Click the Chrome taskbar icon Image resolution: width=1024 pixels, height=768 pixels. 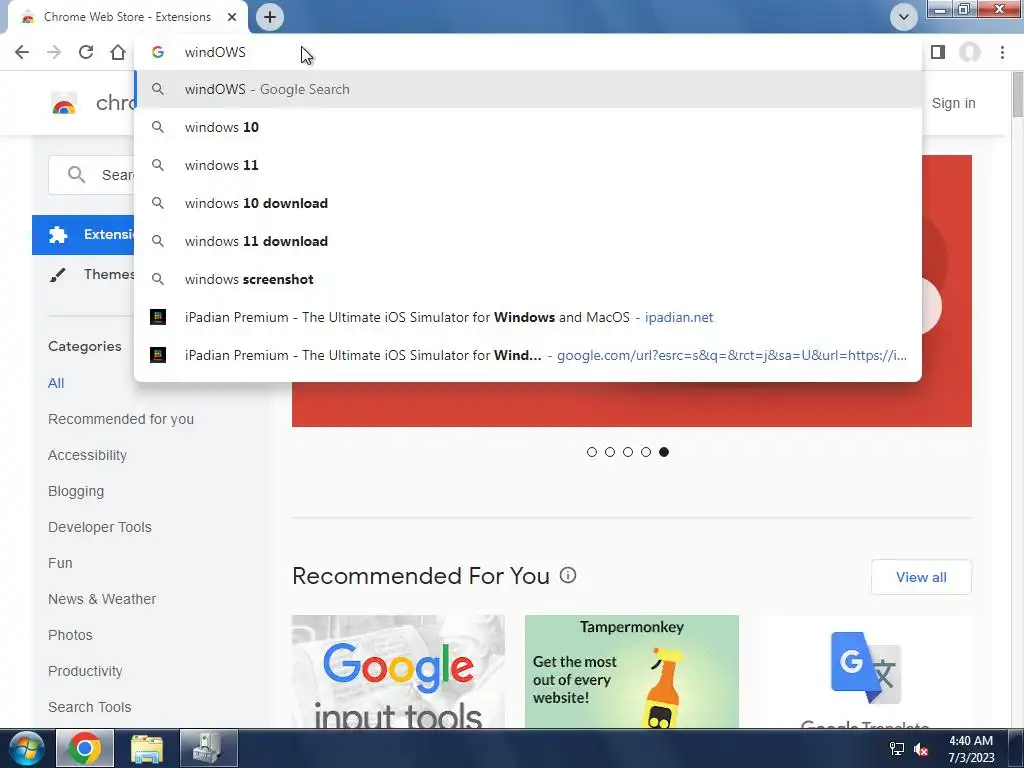[85, 748]
